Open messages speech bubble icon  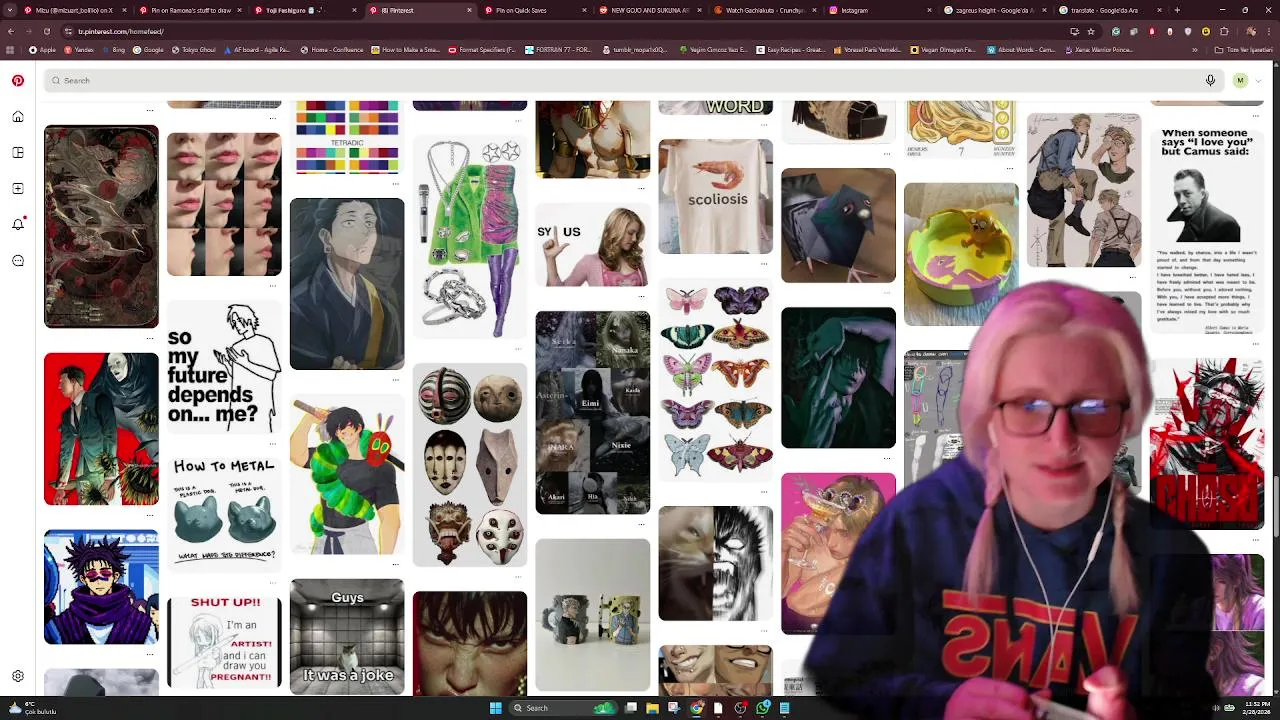[17, 261]
